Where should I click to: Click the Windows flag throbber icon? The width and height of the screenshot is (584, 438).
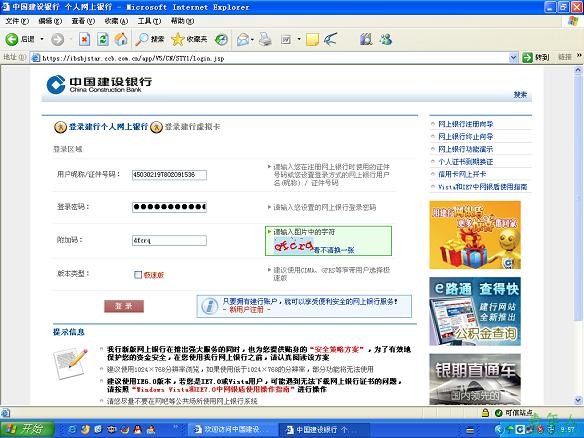[573, 21]
